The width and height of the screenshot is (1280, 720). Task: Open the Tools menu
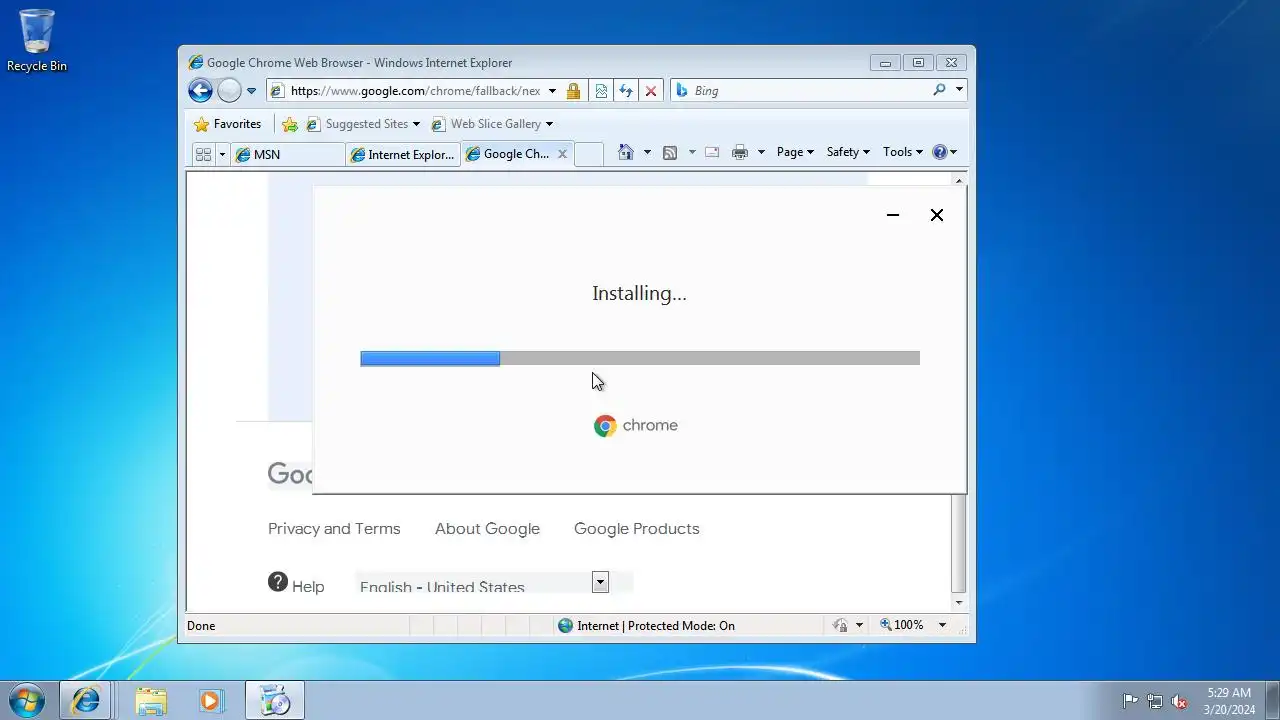(902, 152)
